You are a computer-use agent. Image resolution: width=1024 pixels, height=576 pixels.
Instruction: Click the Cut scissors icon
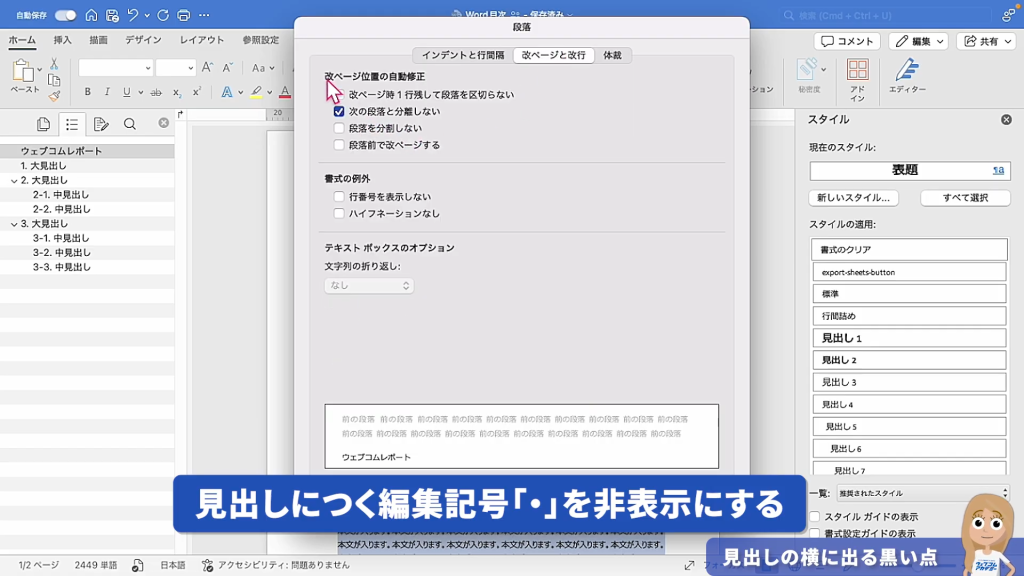click(x=54, y=63)
